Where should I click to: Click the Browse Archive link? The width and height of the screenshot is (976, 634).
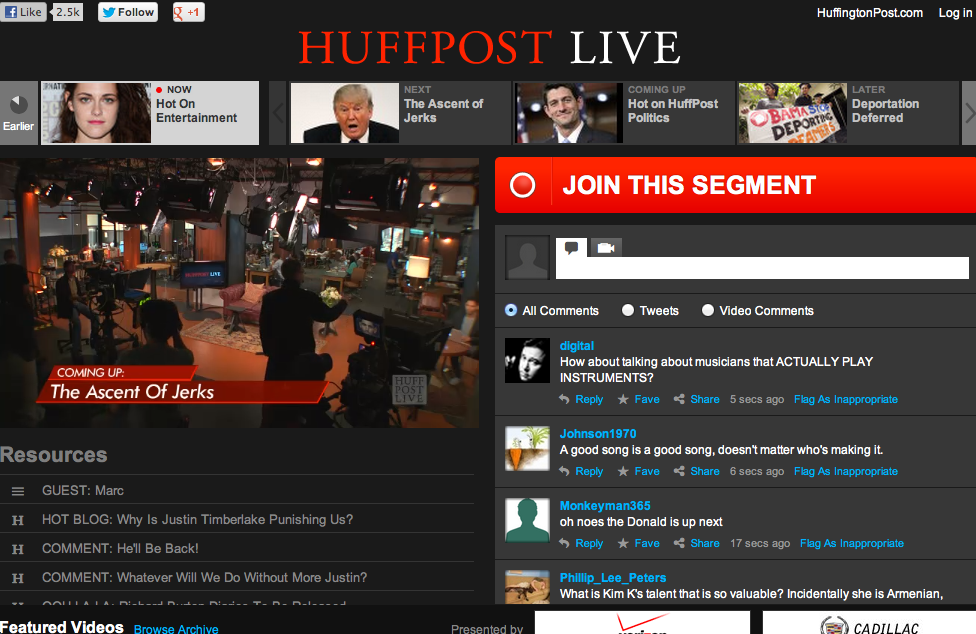point(176,628)
